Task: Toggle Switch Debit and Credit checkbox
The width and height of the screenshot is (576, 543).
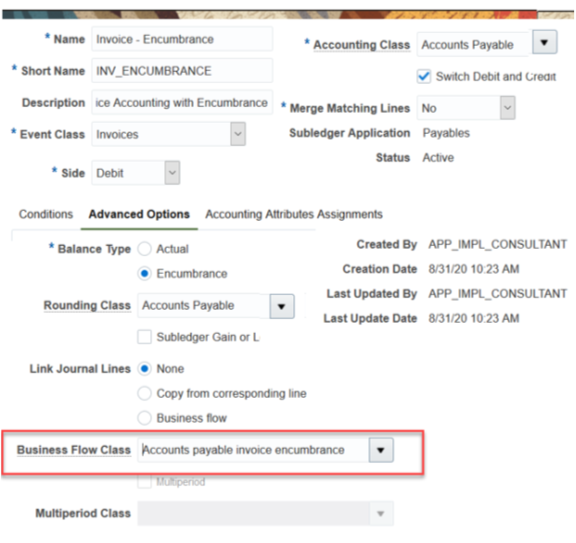Action: [424, 76]
